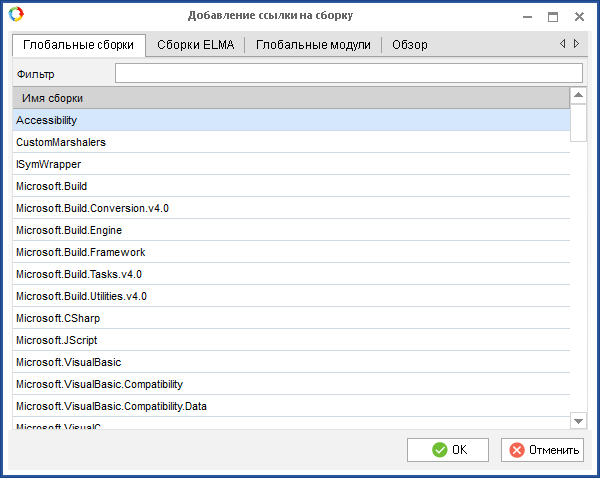Maximize the dialog window
Image resolution: width=600 pixels, height=478 pixels.
553,16
